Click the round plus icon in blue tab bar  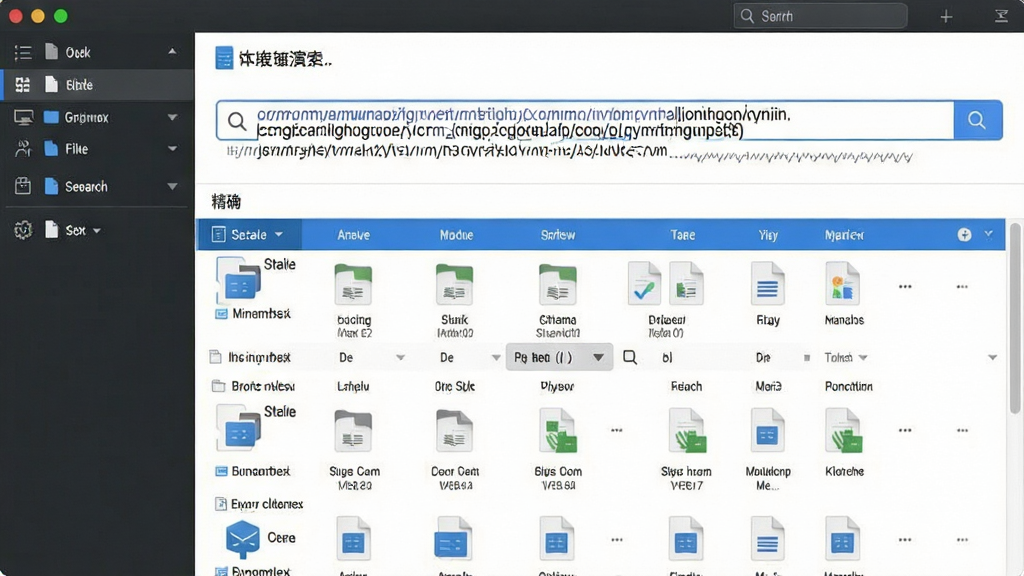pyautogui.click(x=964, y=234)
